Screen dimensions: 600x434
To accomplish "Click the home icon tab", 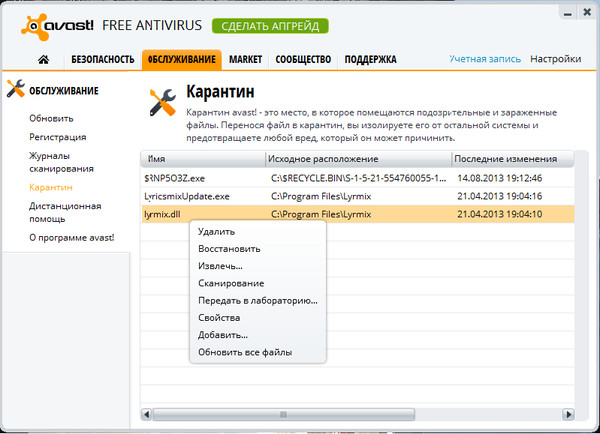I will (43, 59).
